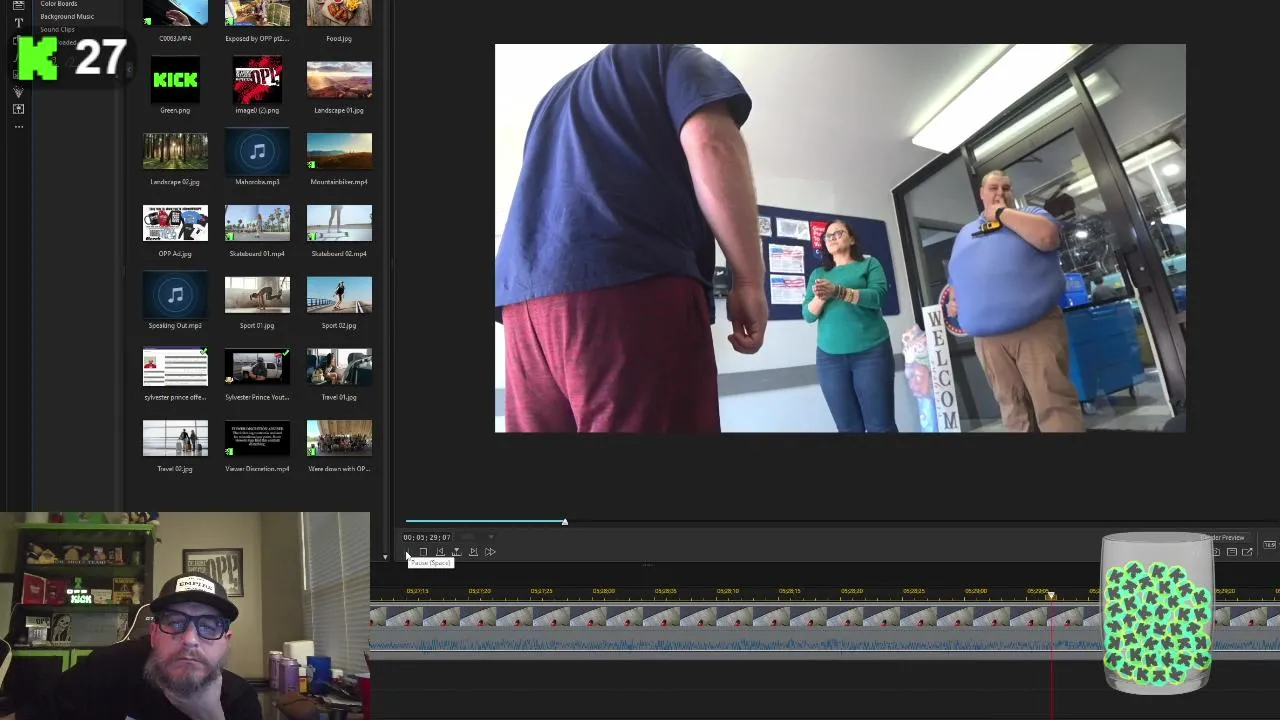Select the Sport 02.jpg thumbnail
Screen dimensions: 1280x720
tap(339, 295)
